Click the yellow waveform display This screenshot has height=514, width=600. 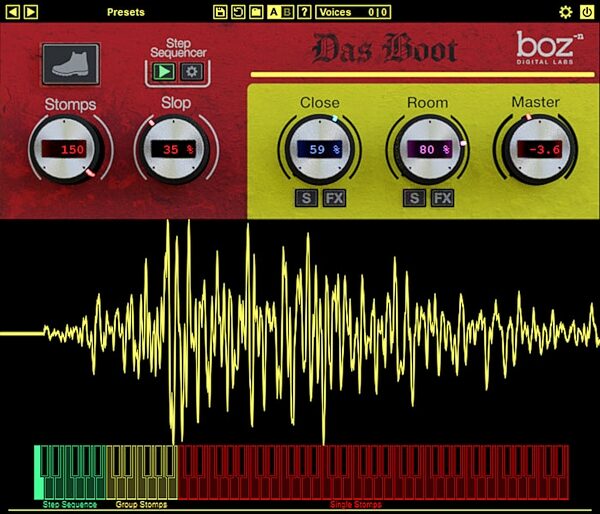pos(300,331)
